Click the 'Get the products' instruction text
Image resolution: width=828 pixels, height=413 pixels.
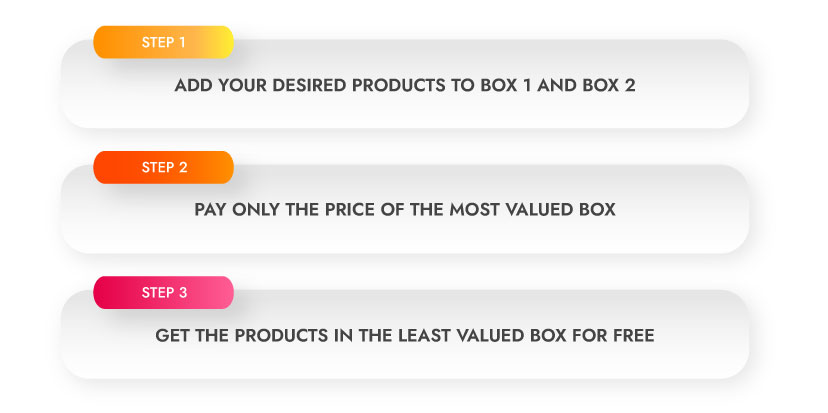tap(405, 335)
